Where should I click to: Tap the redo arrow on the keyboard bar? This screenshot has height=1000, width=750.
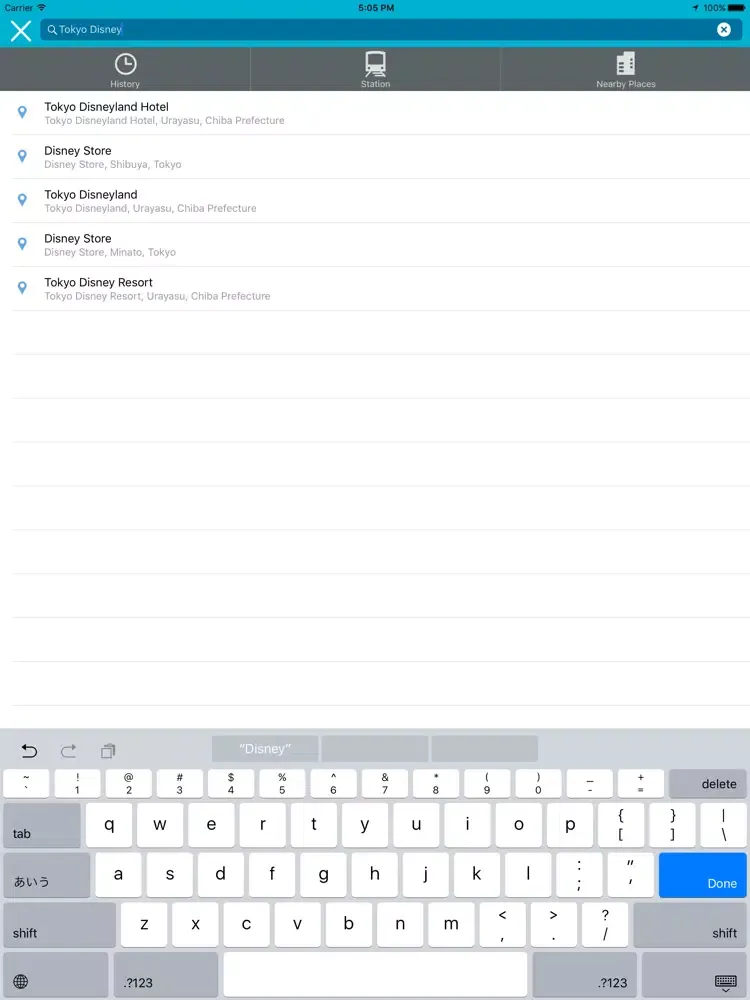click(68, 751)
